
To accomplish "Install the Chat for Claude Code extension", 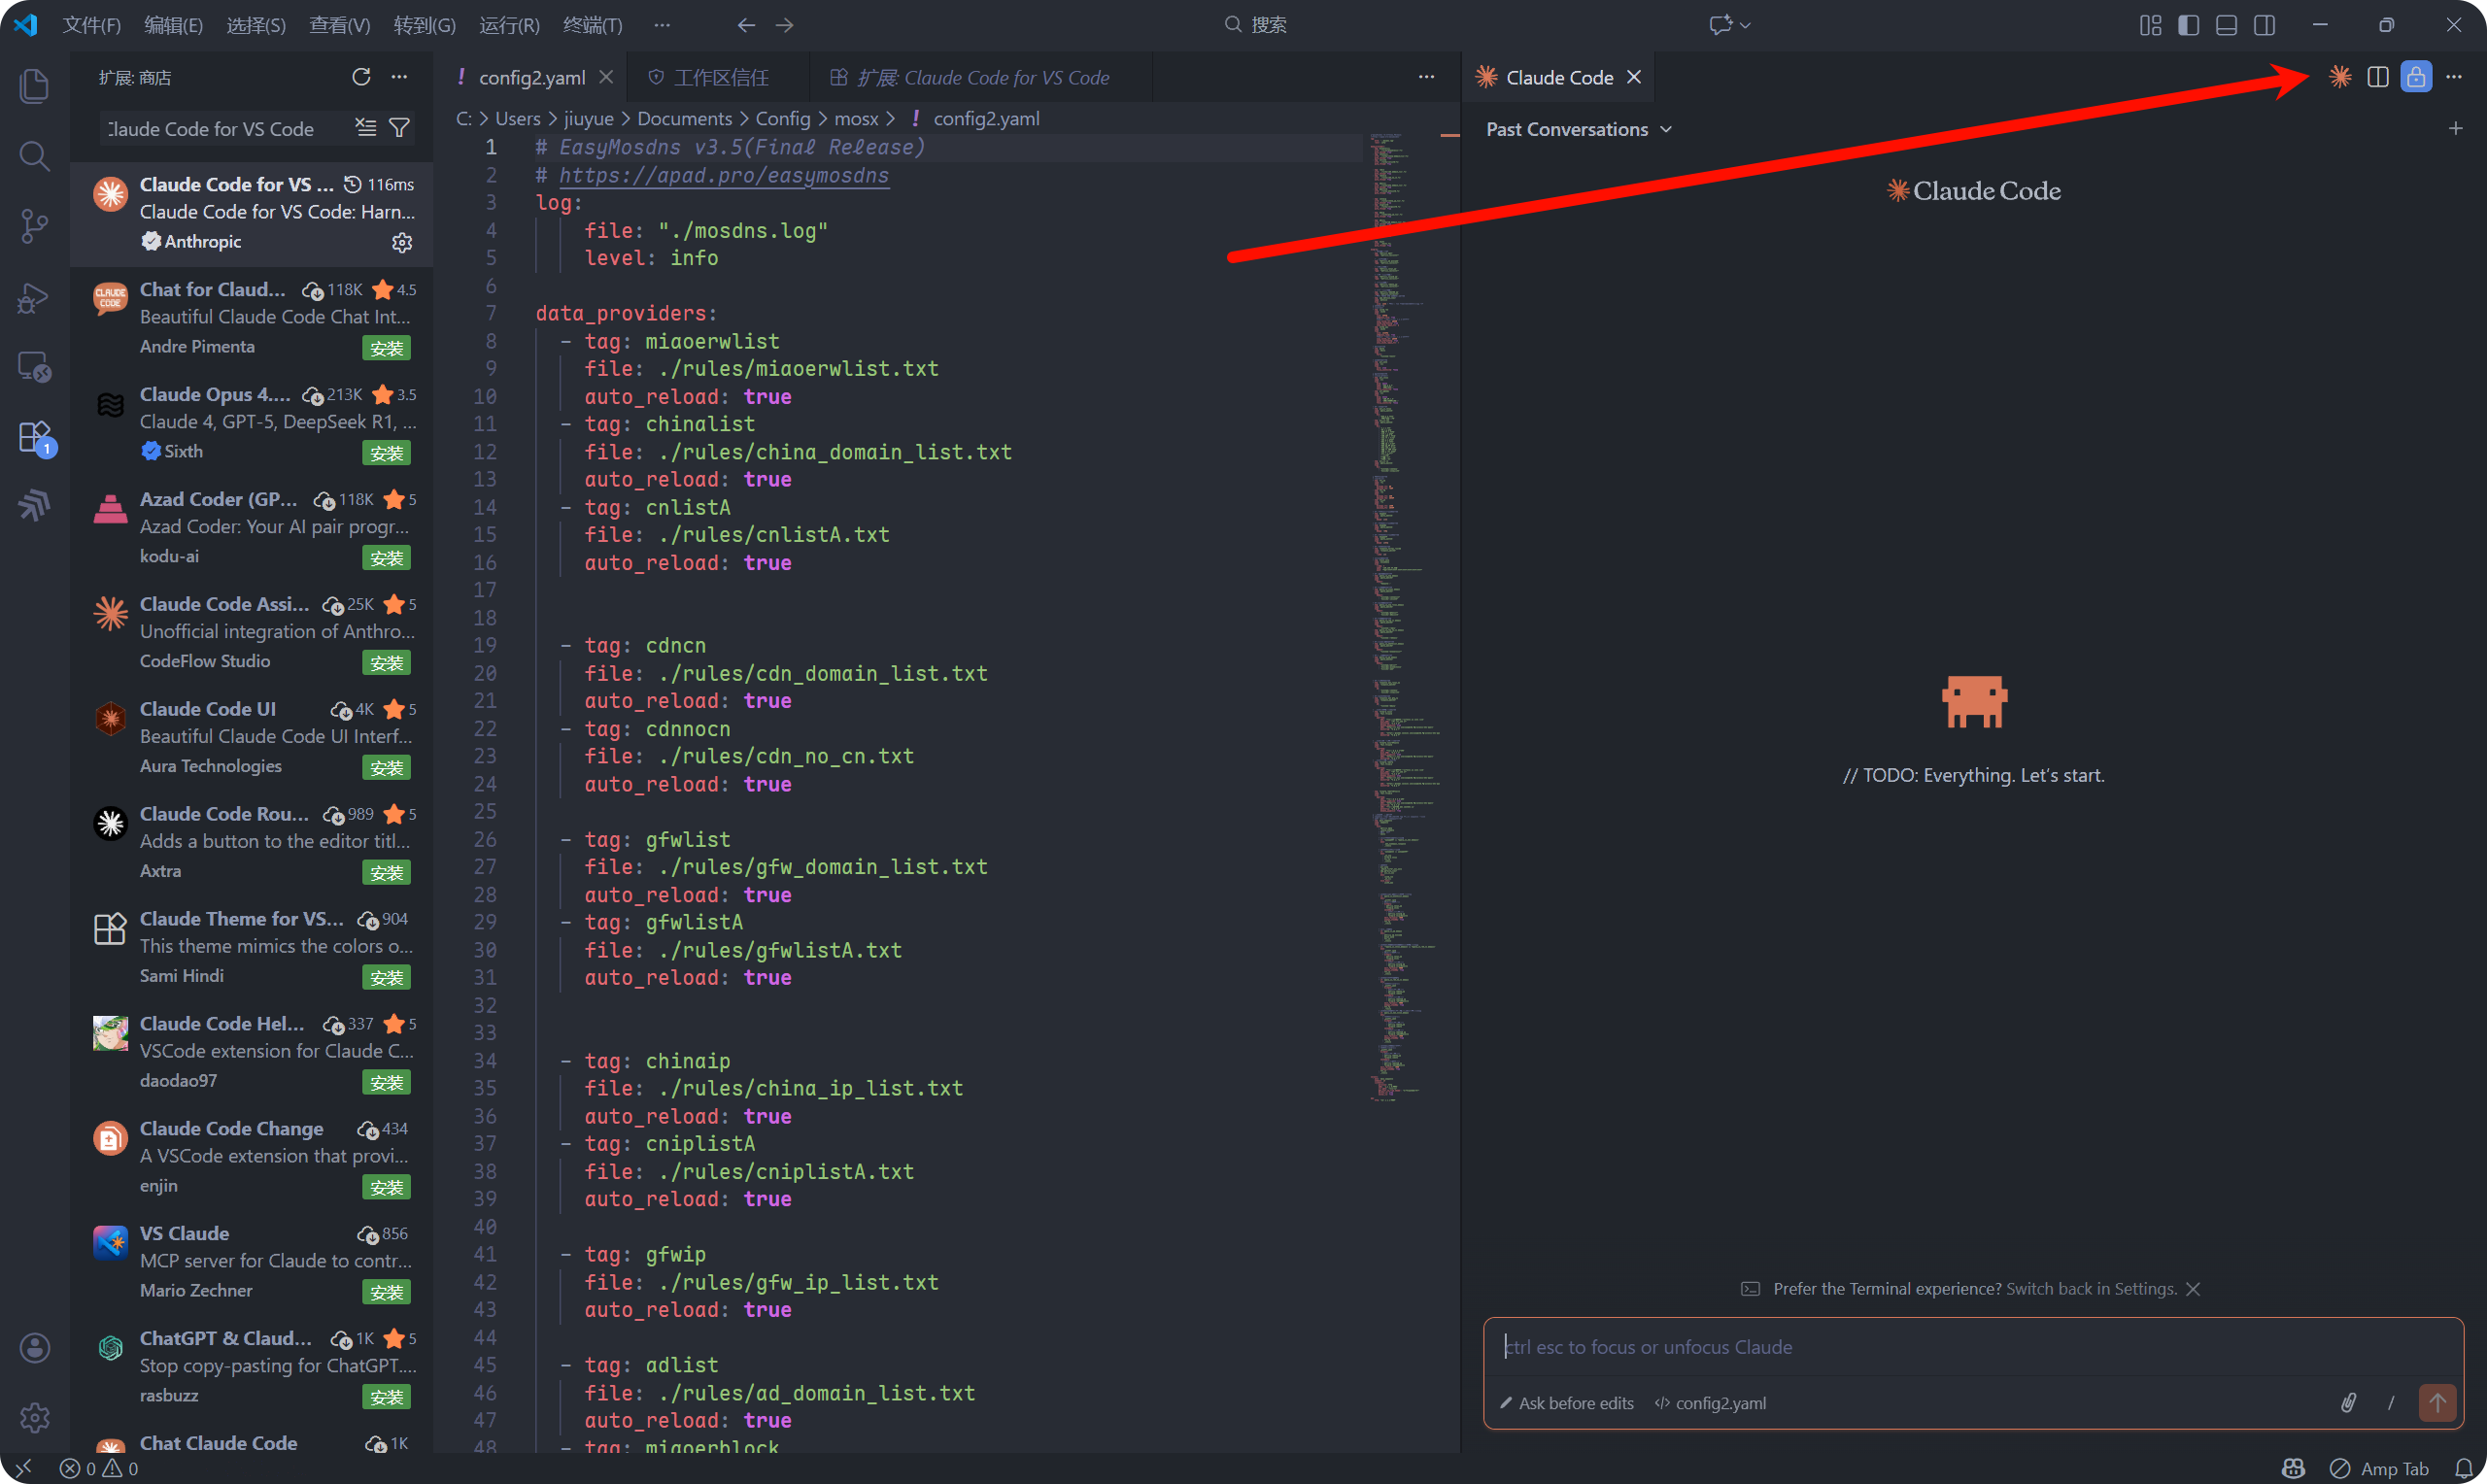I will 386,348.
